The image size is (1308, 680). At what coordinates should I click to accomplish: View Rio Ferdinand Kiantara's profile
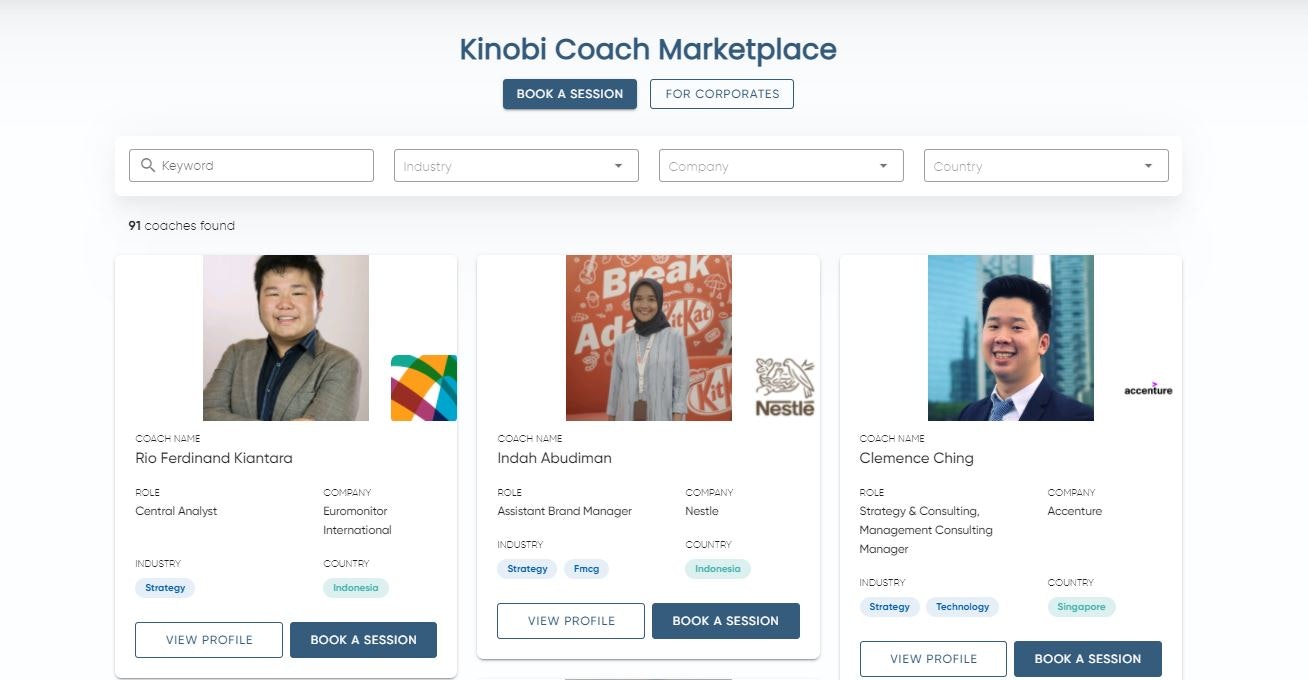pyautogui.click(x=208, y=639)
